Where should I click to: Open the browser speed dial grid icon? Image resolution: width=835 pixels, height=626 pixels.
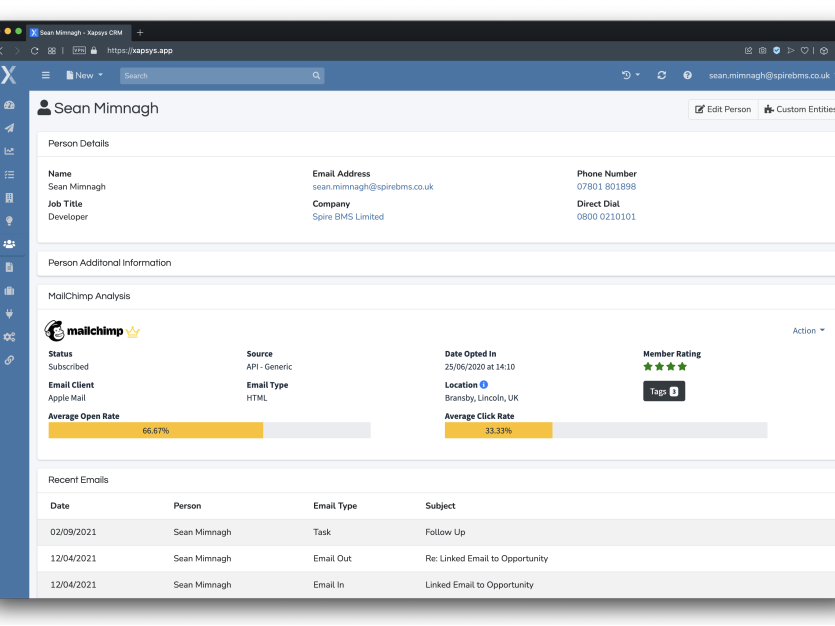pos(52,51)
